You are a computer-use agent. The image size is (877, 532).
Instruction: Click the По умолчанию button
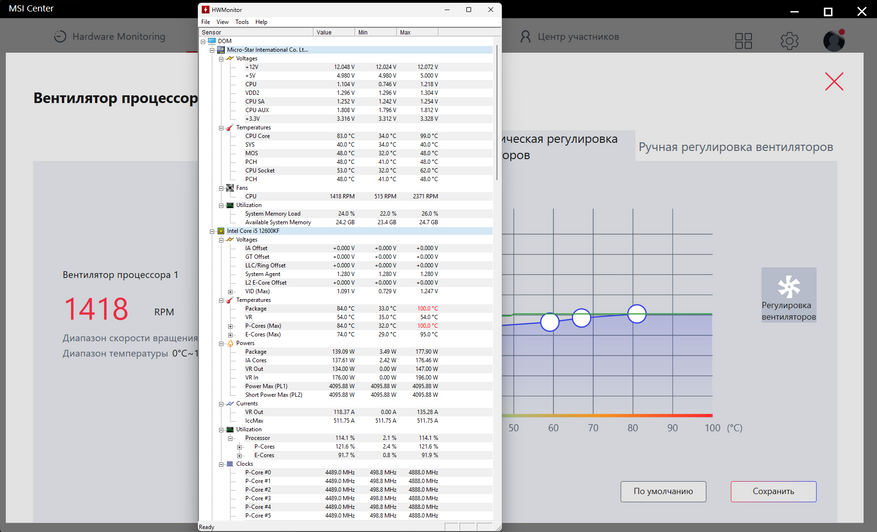tap(663, 491)
